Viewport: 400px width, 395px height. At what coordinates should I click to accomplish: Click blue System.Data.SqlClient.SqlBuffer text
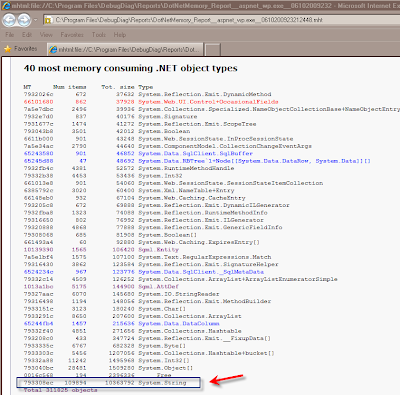coord(195,153)
